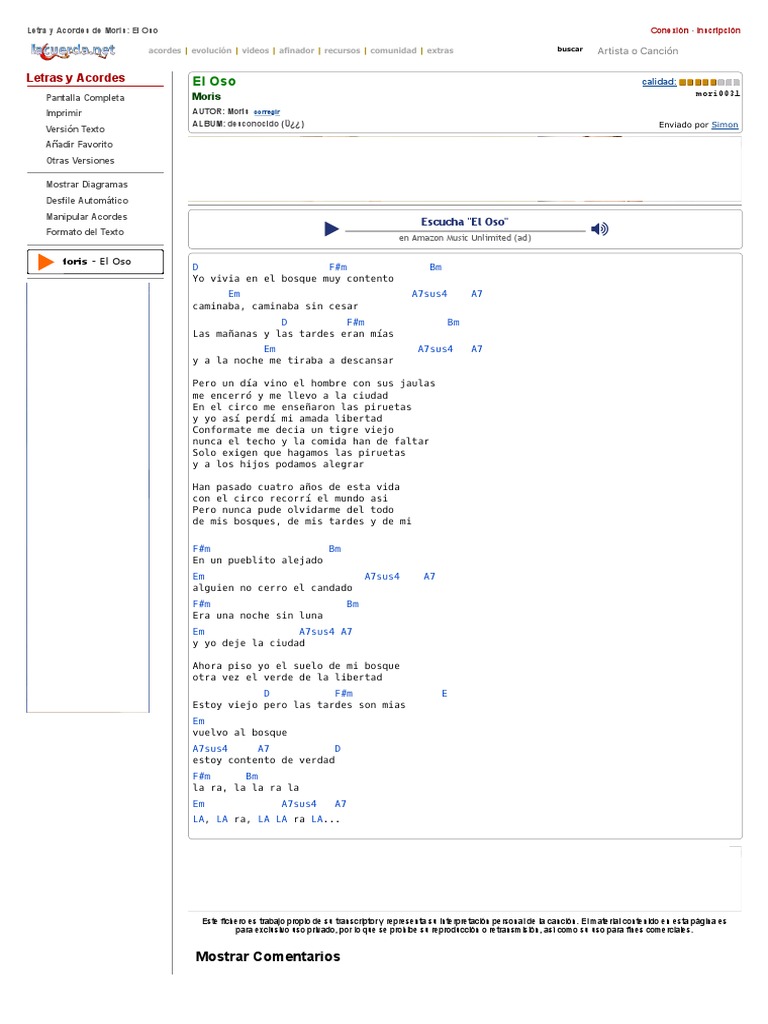
Task: Click the audio progress bar
Action: coord(465,231)
